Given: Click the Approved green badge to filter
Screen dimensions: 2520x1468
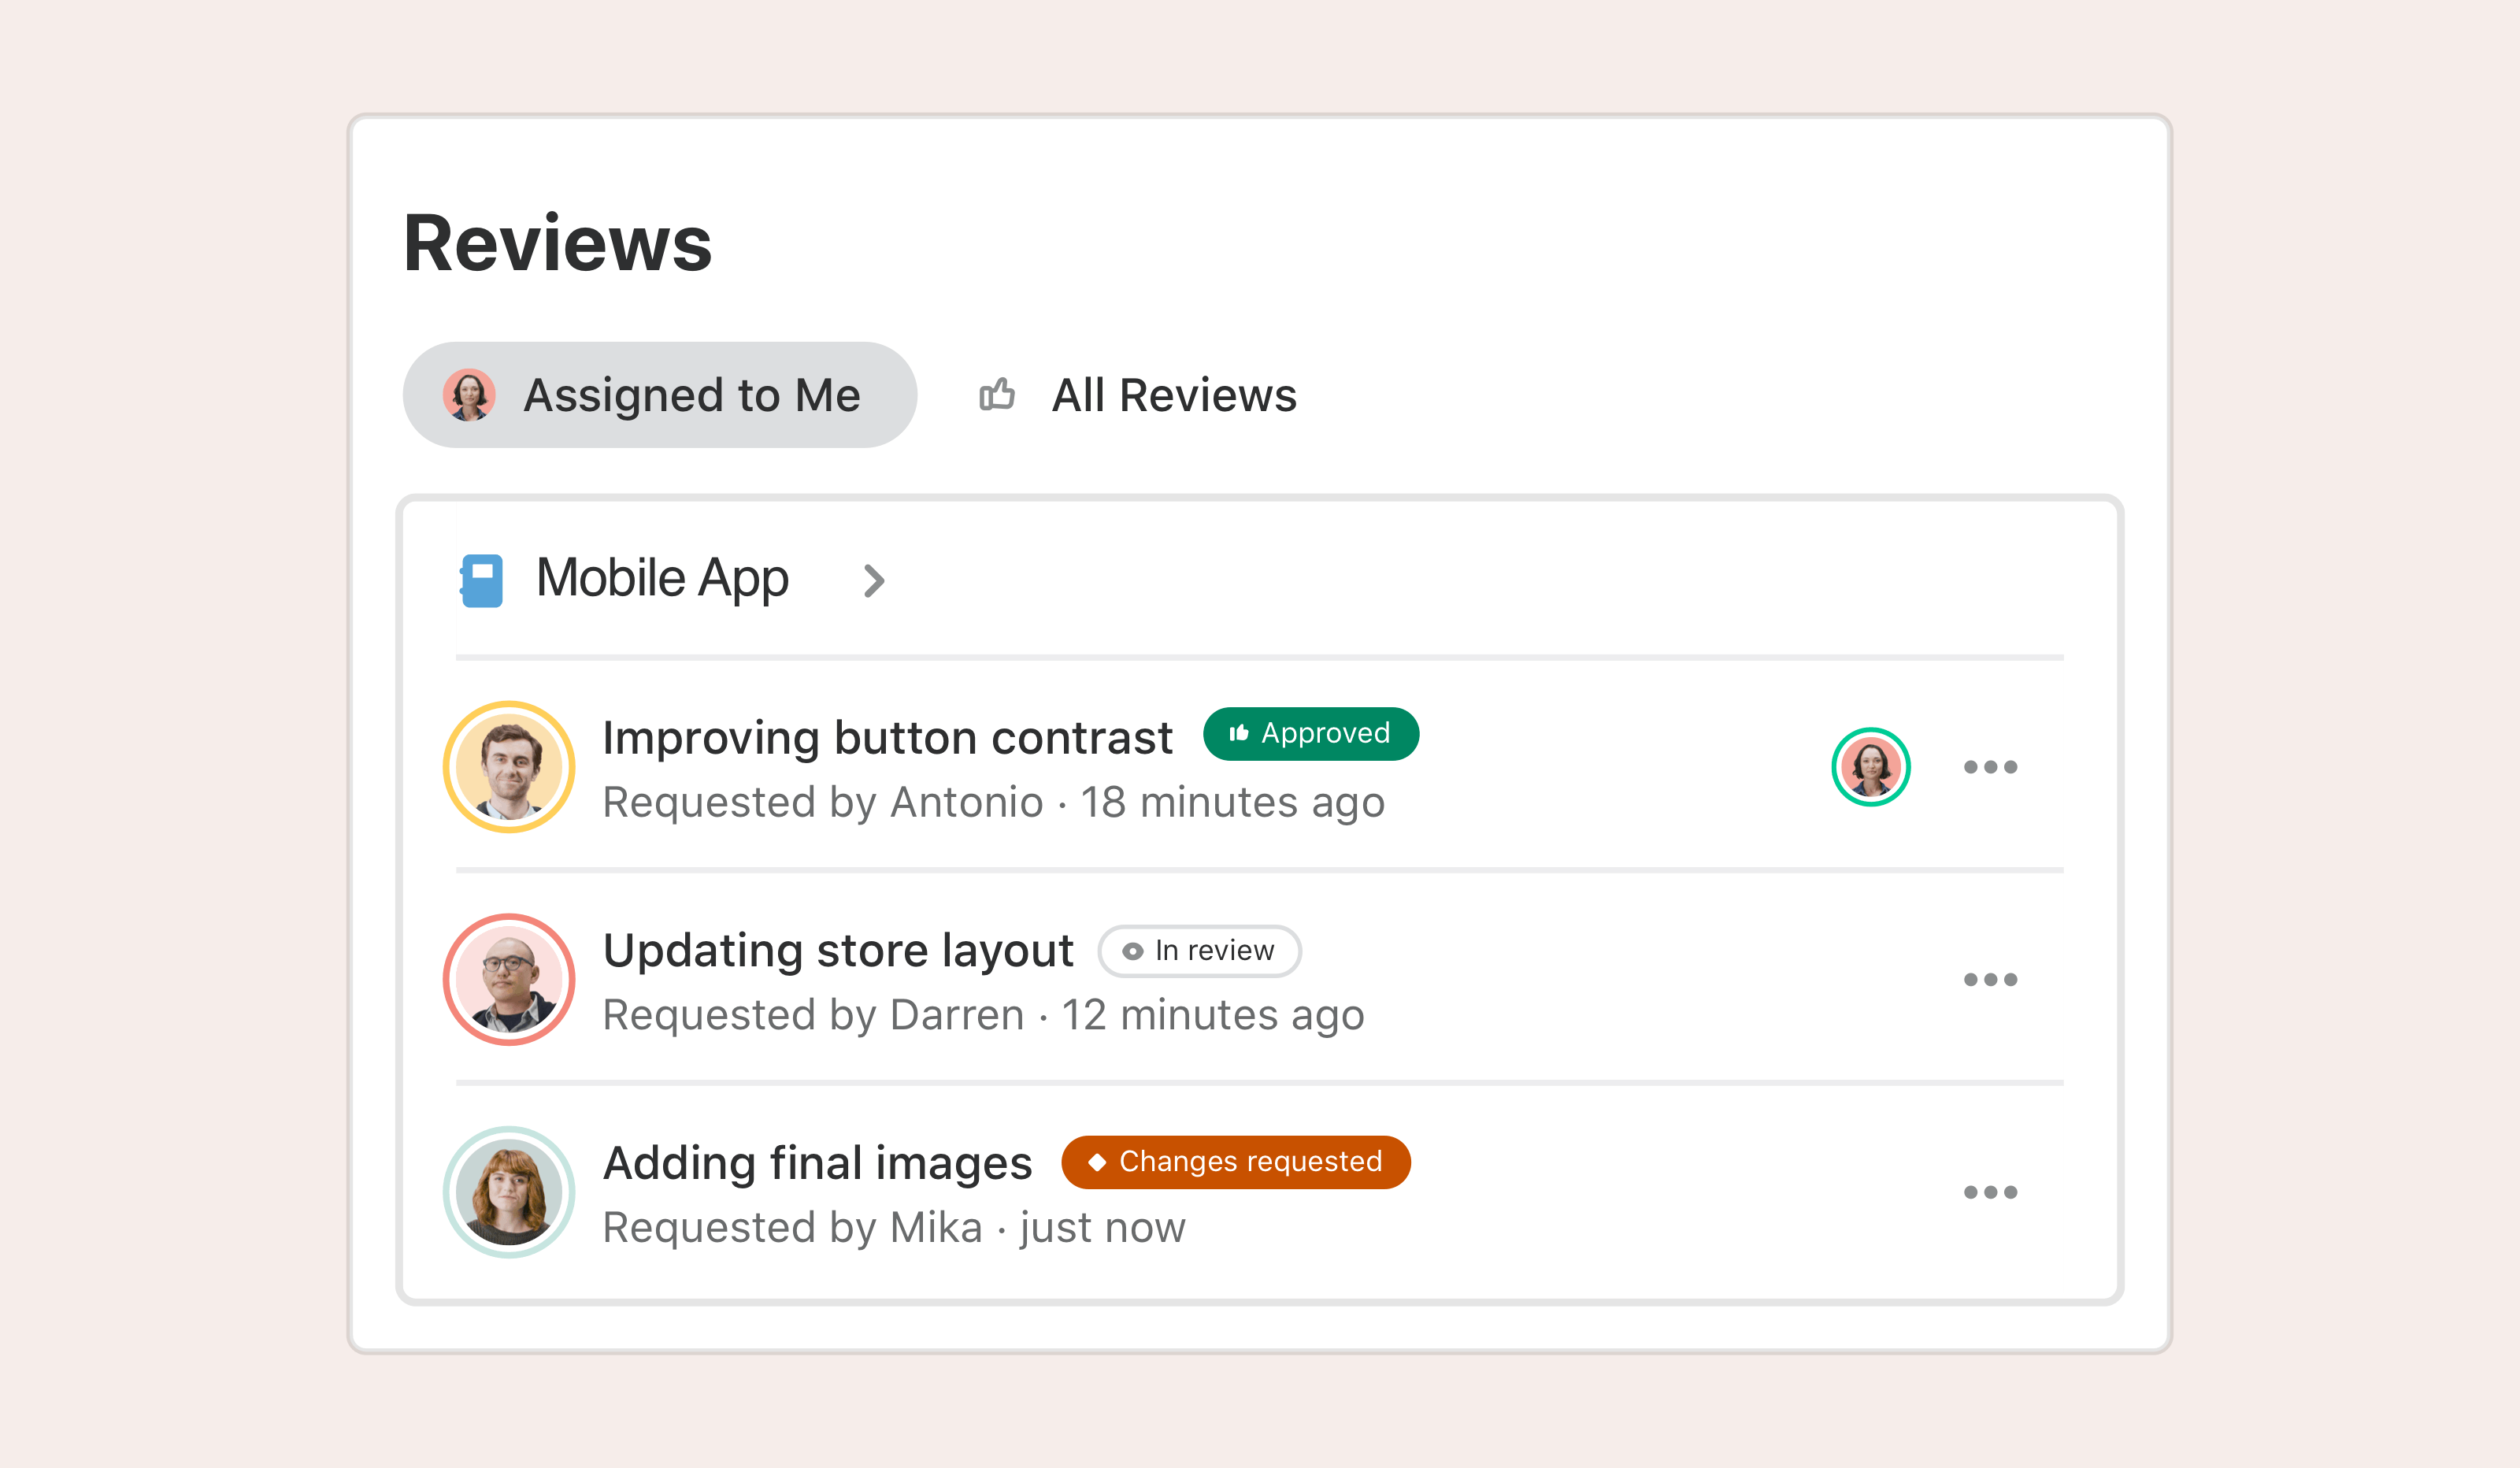Looking at the screenshot, I should pyautogui.click(x=1314, y=732).
